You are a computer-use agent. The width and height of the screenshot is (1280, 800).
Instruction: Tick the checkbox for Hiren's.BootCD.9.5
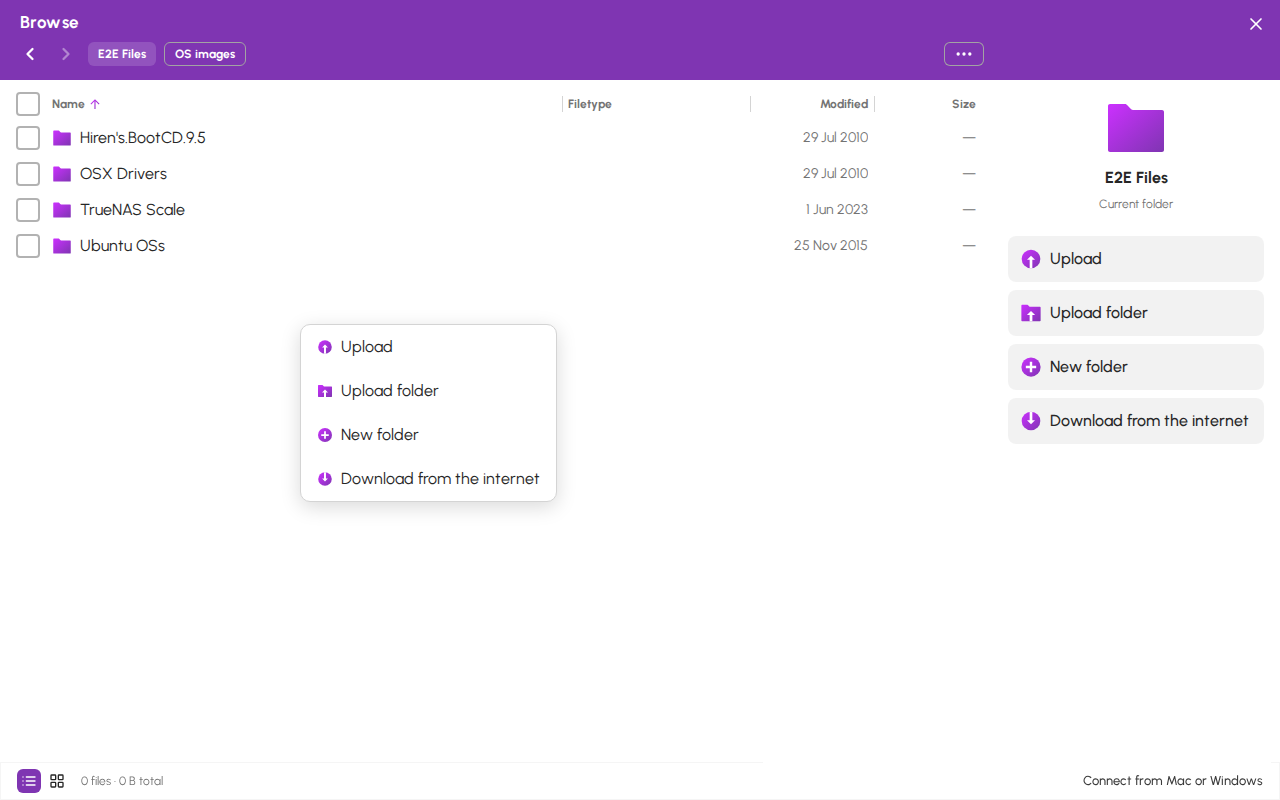pos(28,138)
